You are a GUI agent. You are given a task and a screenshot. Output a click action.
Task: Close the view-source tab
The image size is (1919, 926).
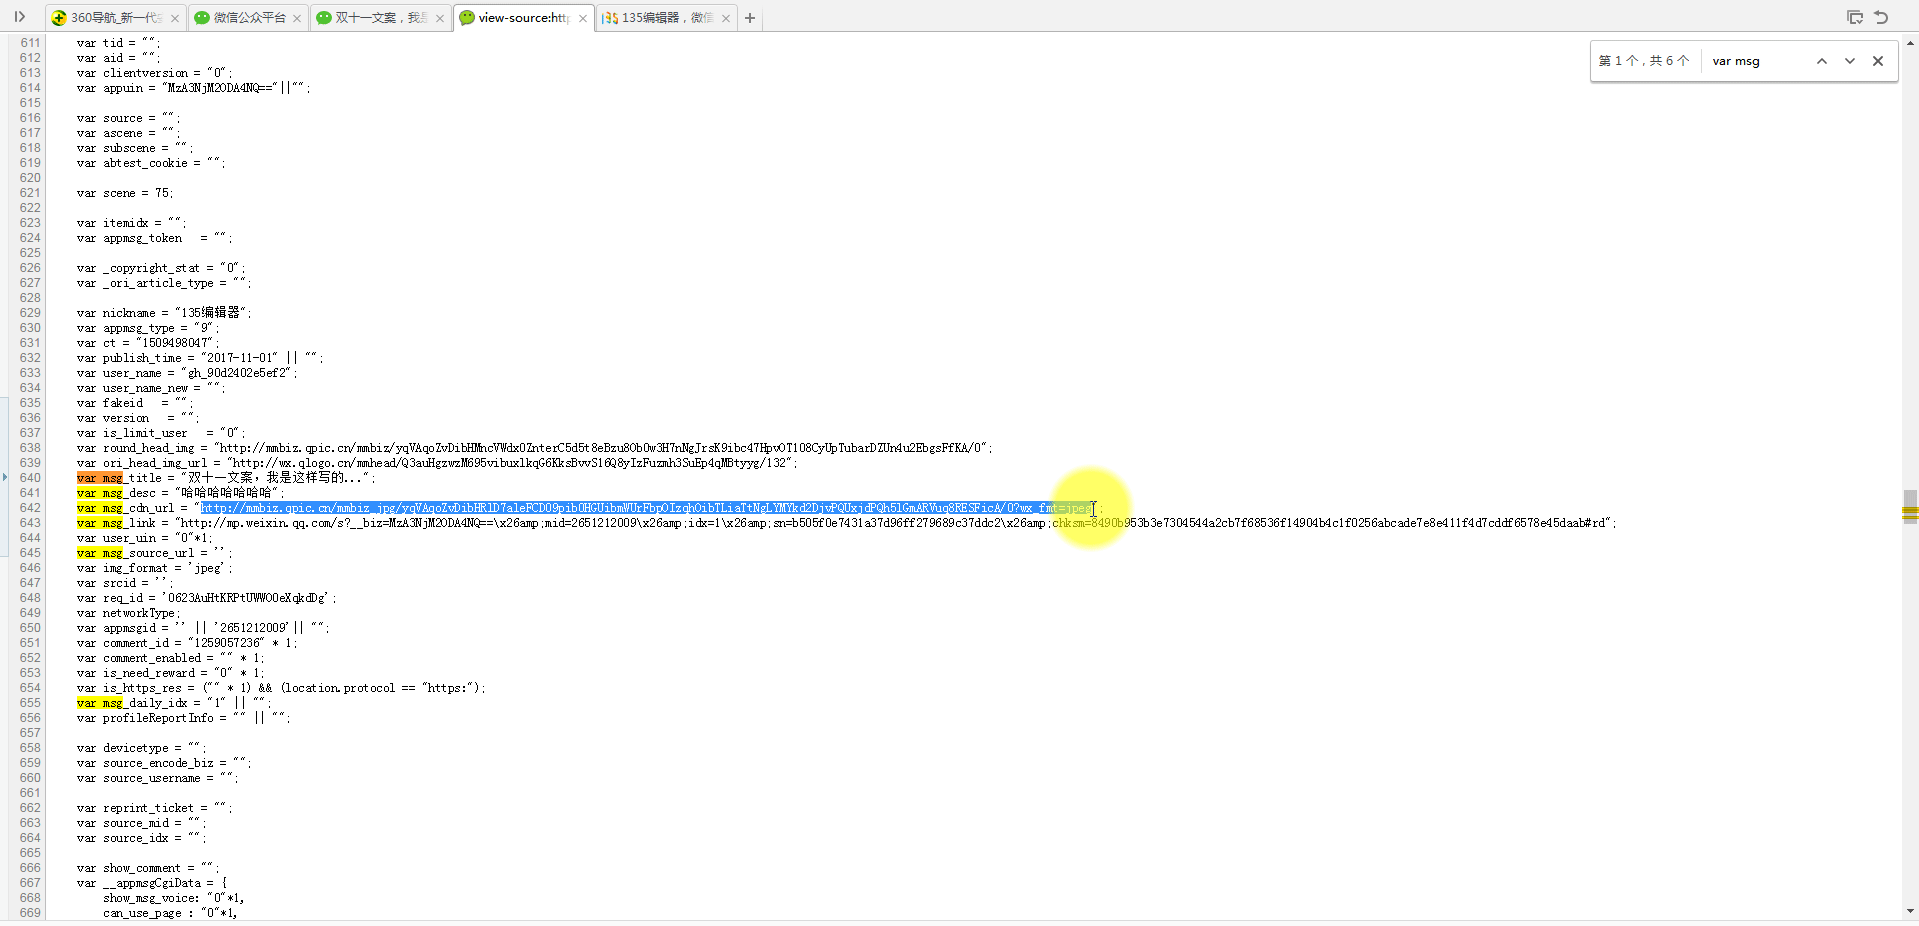[x=583, y=18]
